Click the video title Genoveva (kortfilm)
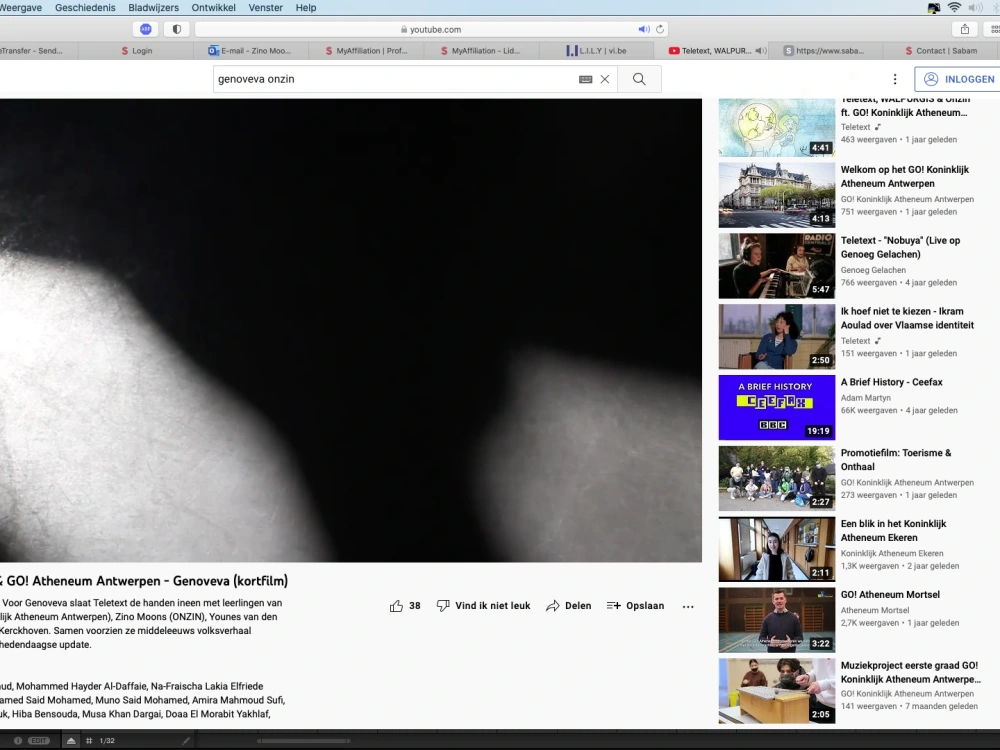This screenshot has height=750, width=1000. coord(143,581)
